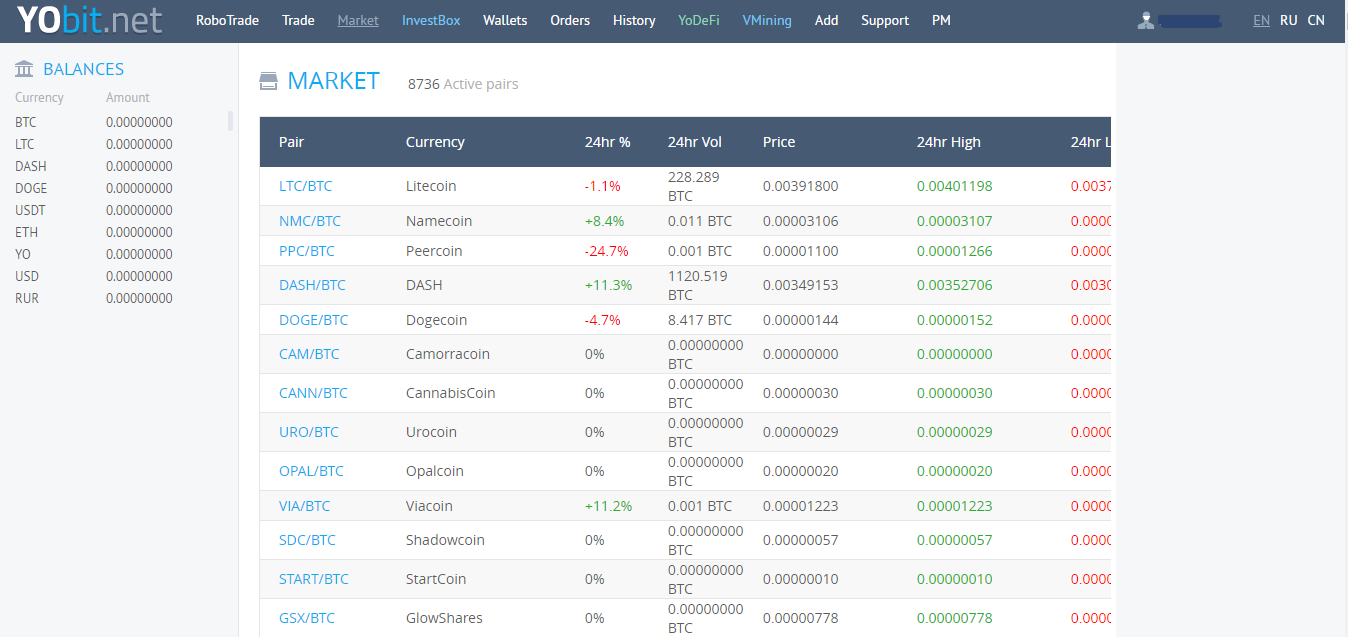The image size is (1348, 637).
Task: Sort by 24hr Vol column header
Action: (694, 142)
